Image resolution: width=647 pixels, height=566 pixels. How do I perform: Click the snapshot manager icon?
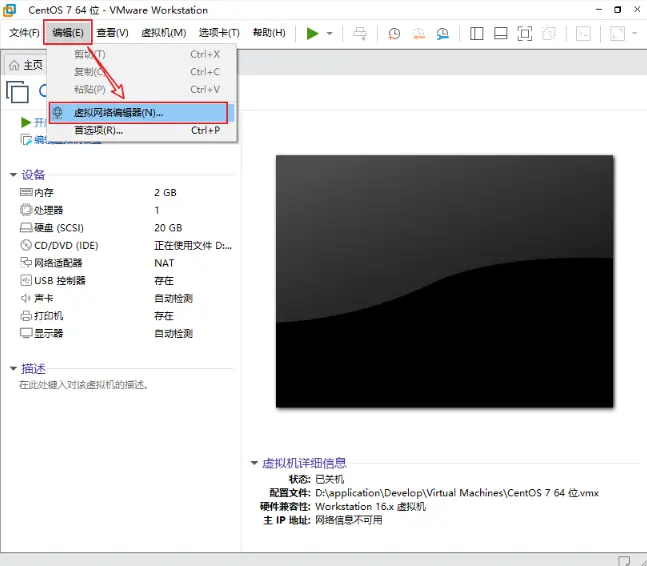(x=441, y=33)
